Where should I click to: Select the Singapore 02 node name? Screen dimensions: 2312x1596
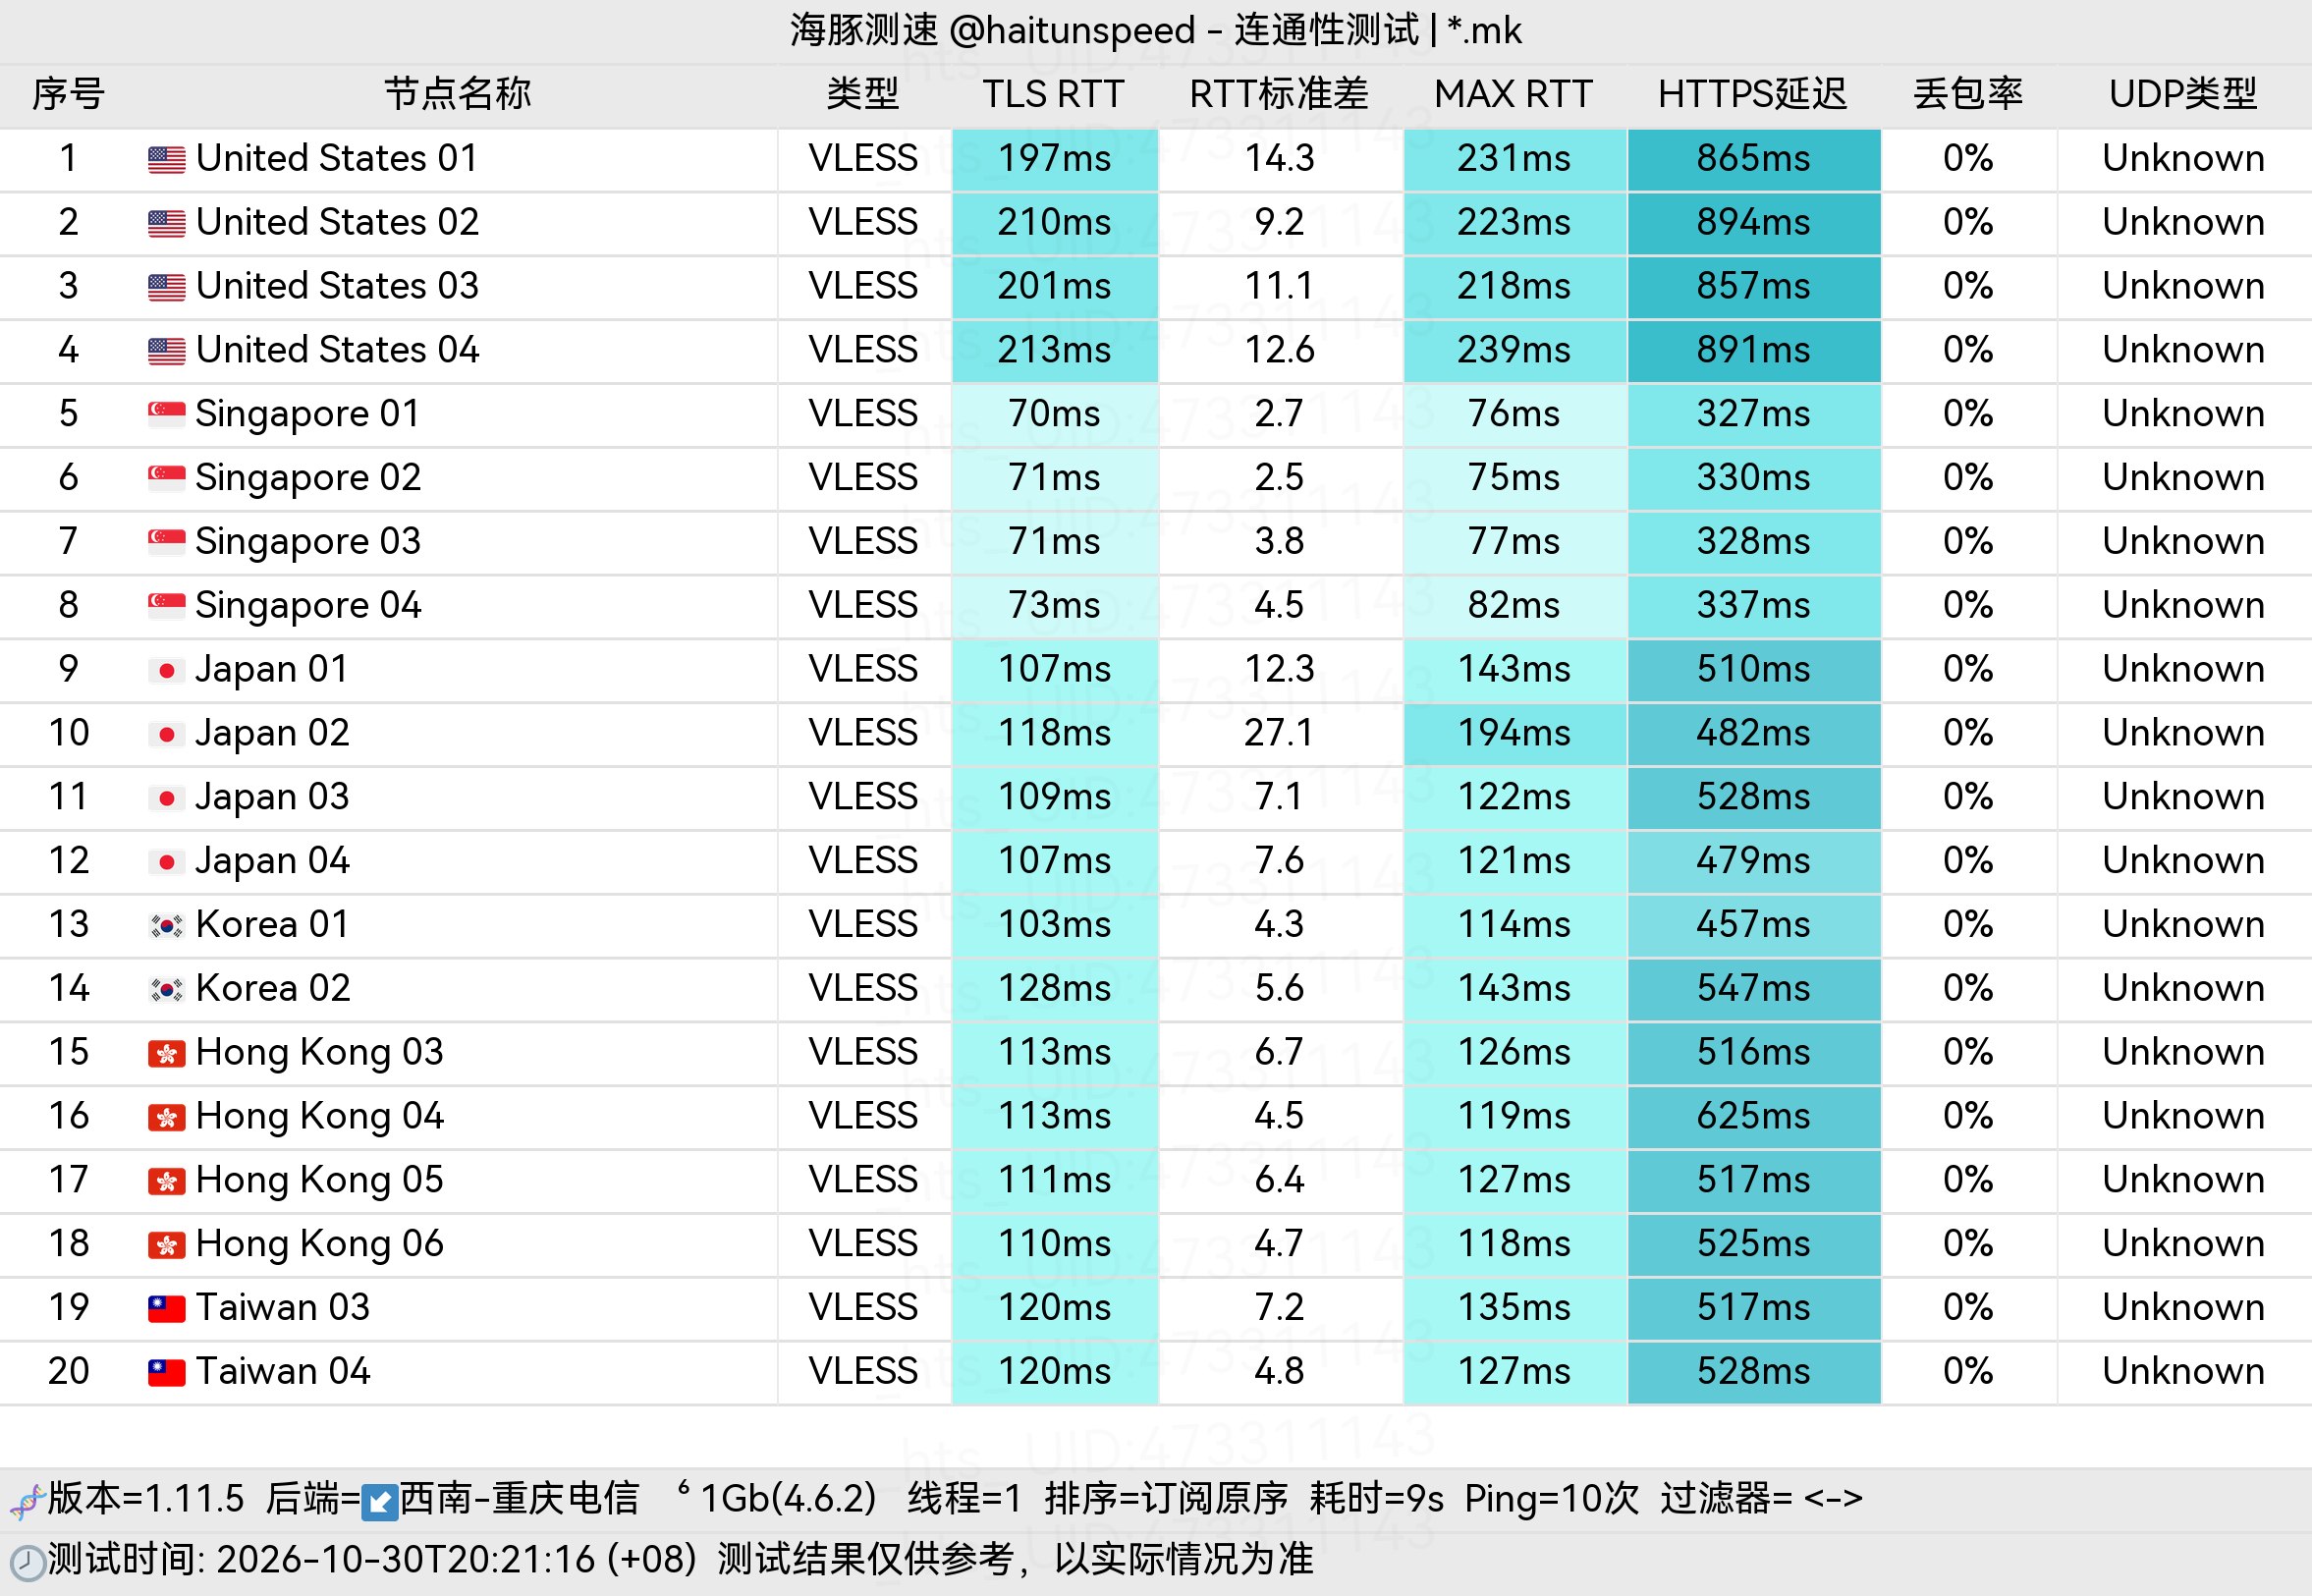[308, 478]
